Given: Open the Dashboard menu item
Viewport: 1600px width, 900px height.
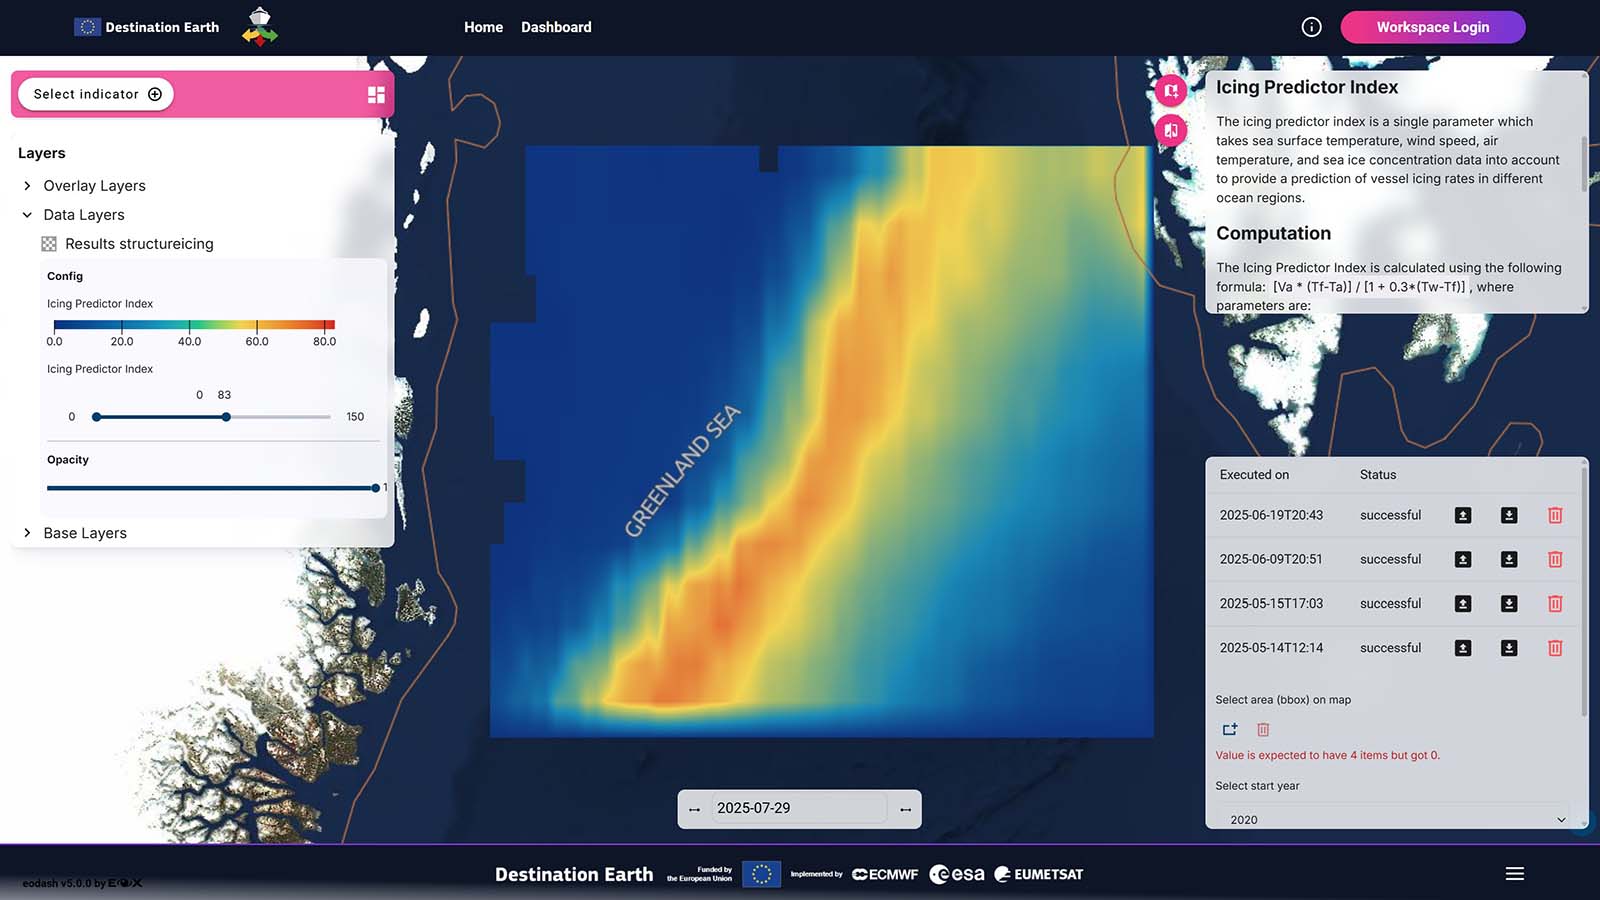Looking at the screenshot, I should (x=556, y=27).
